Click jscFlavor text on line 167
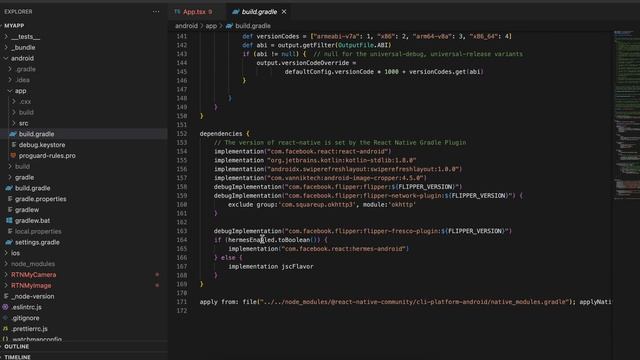 (297, 267)
